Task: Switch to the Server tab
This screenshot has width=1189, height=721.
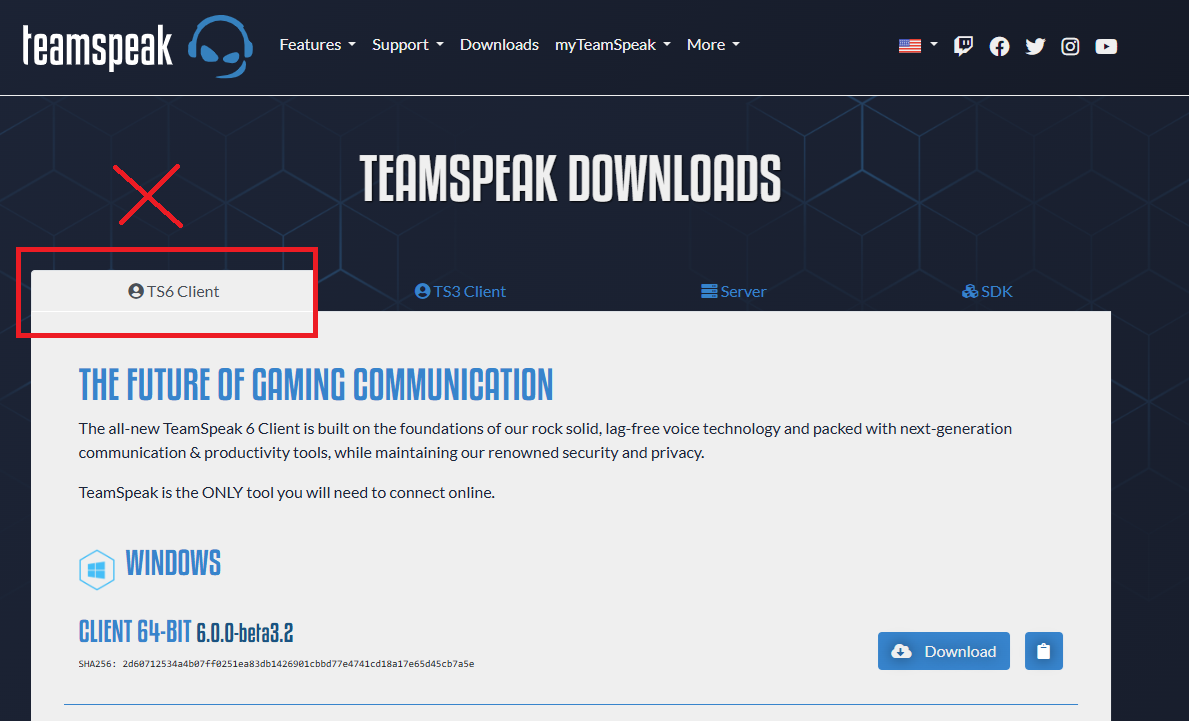Action: tap(733, 291)
